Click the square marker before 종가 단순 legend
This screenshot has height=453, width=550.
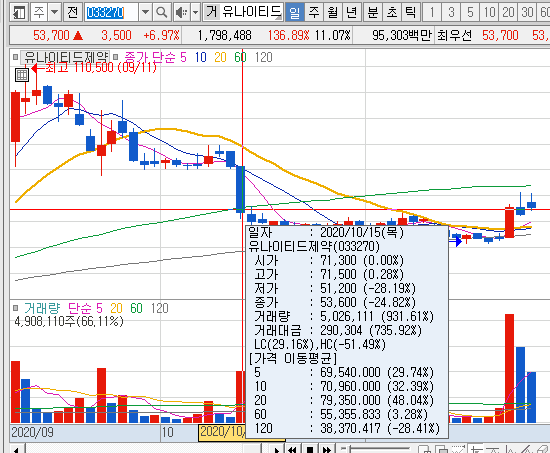[115, 57]
